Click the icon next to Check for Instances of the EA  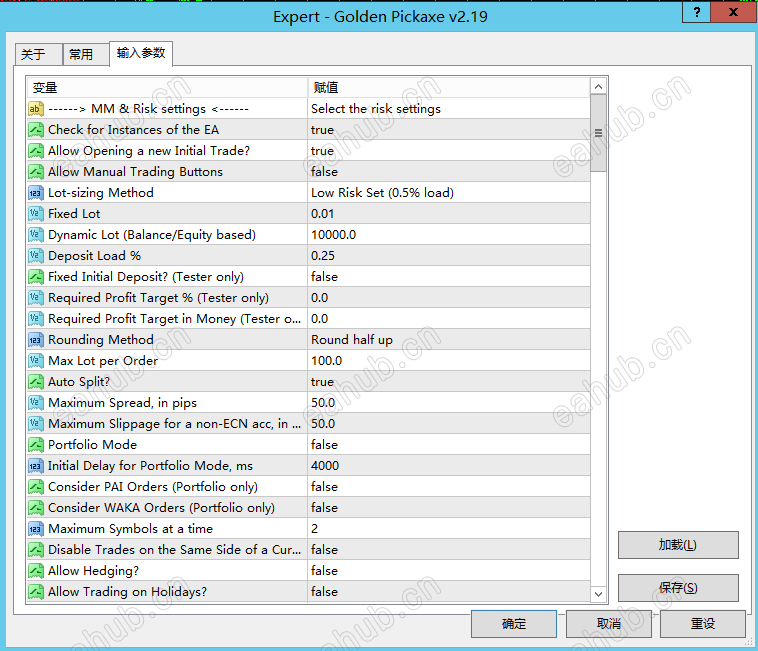(x=36, y=130)
